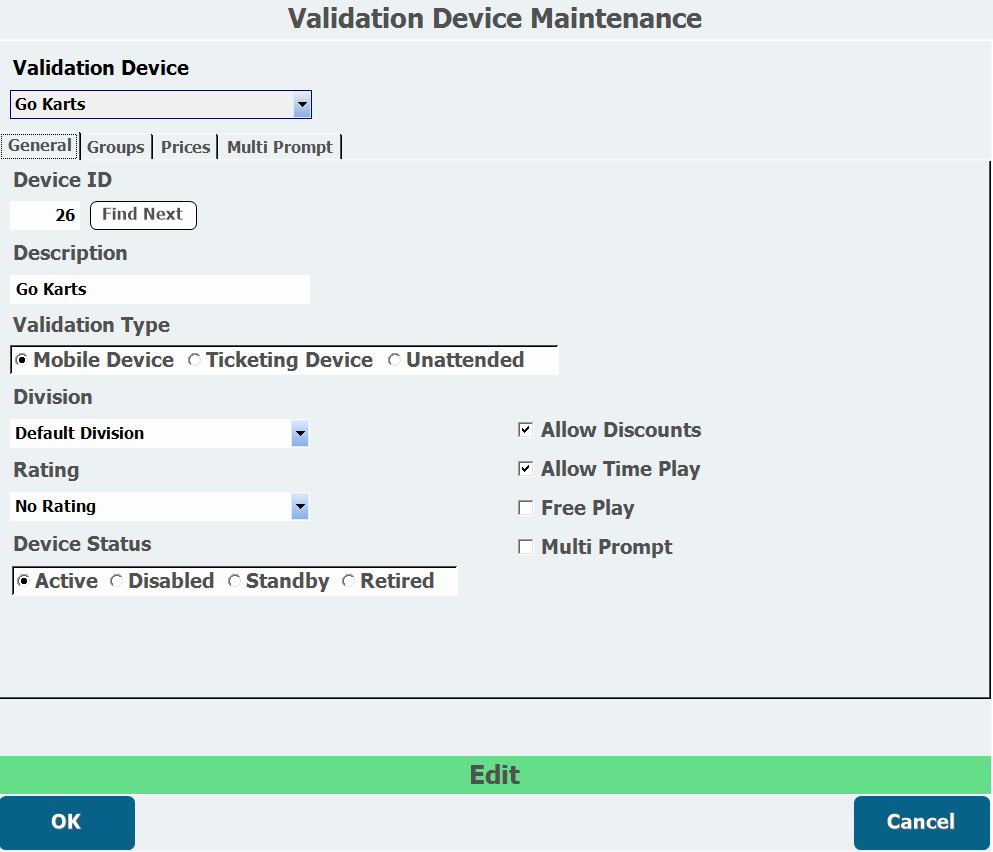Uncheck the Allow Discounts checkbox
Image resolution: width=993 pixels, height=852 pixels.
click(x=525, y=430)
